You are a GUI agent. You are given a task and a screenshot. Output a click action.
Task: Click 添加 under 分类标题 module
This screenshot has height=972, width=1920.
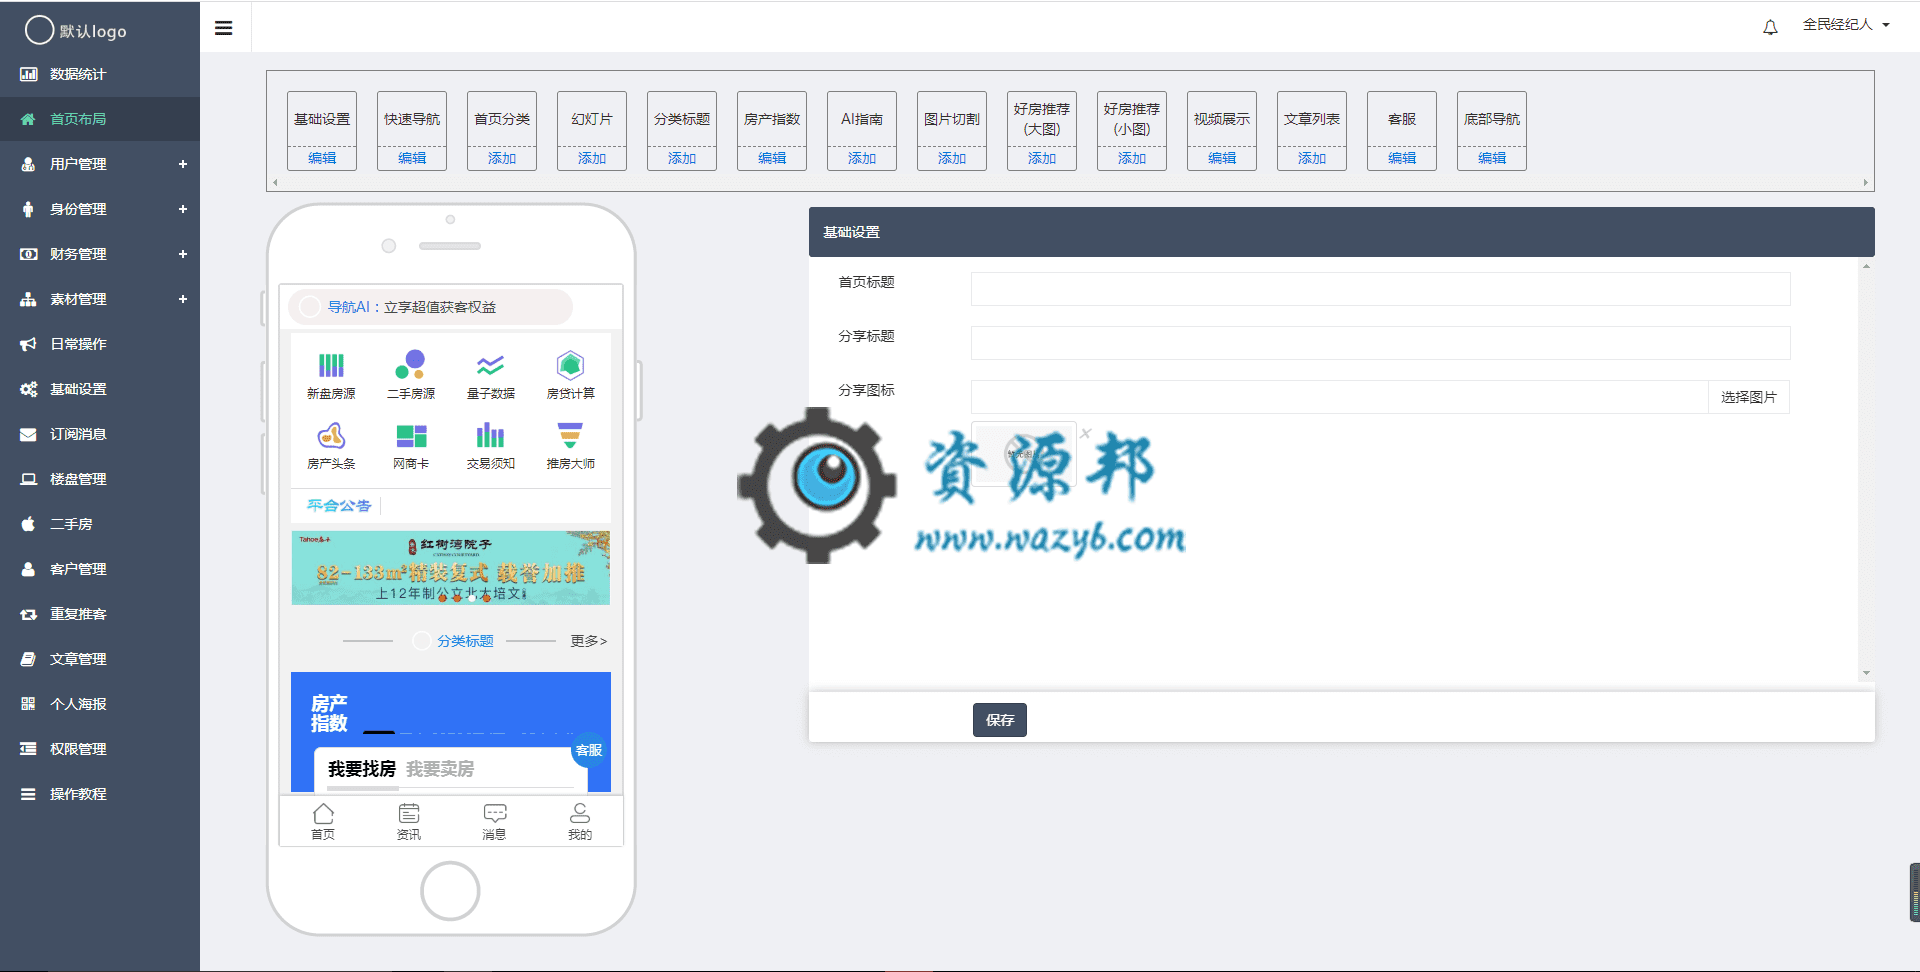682,158
